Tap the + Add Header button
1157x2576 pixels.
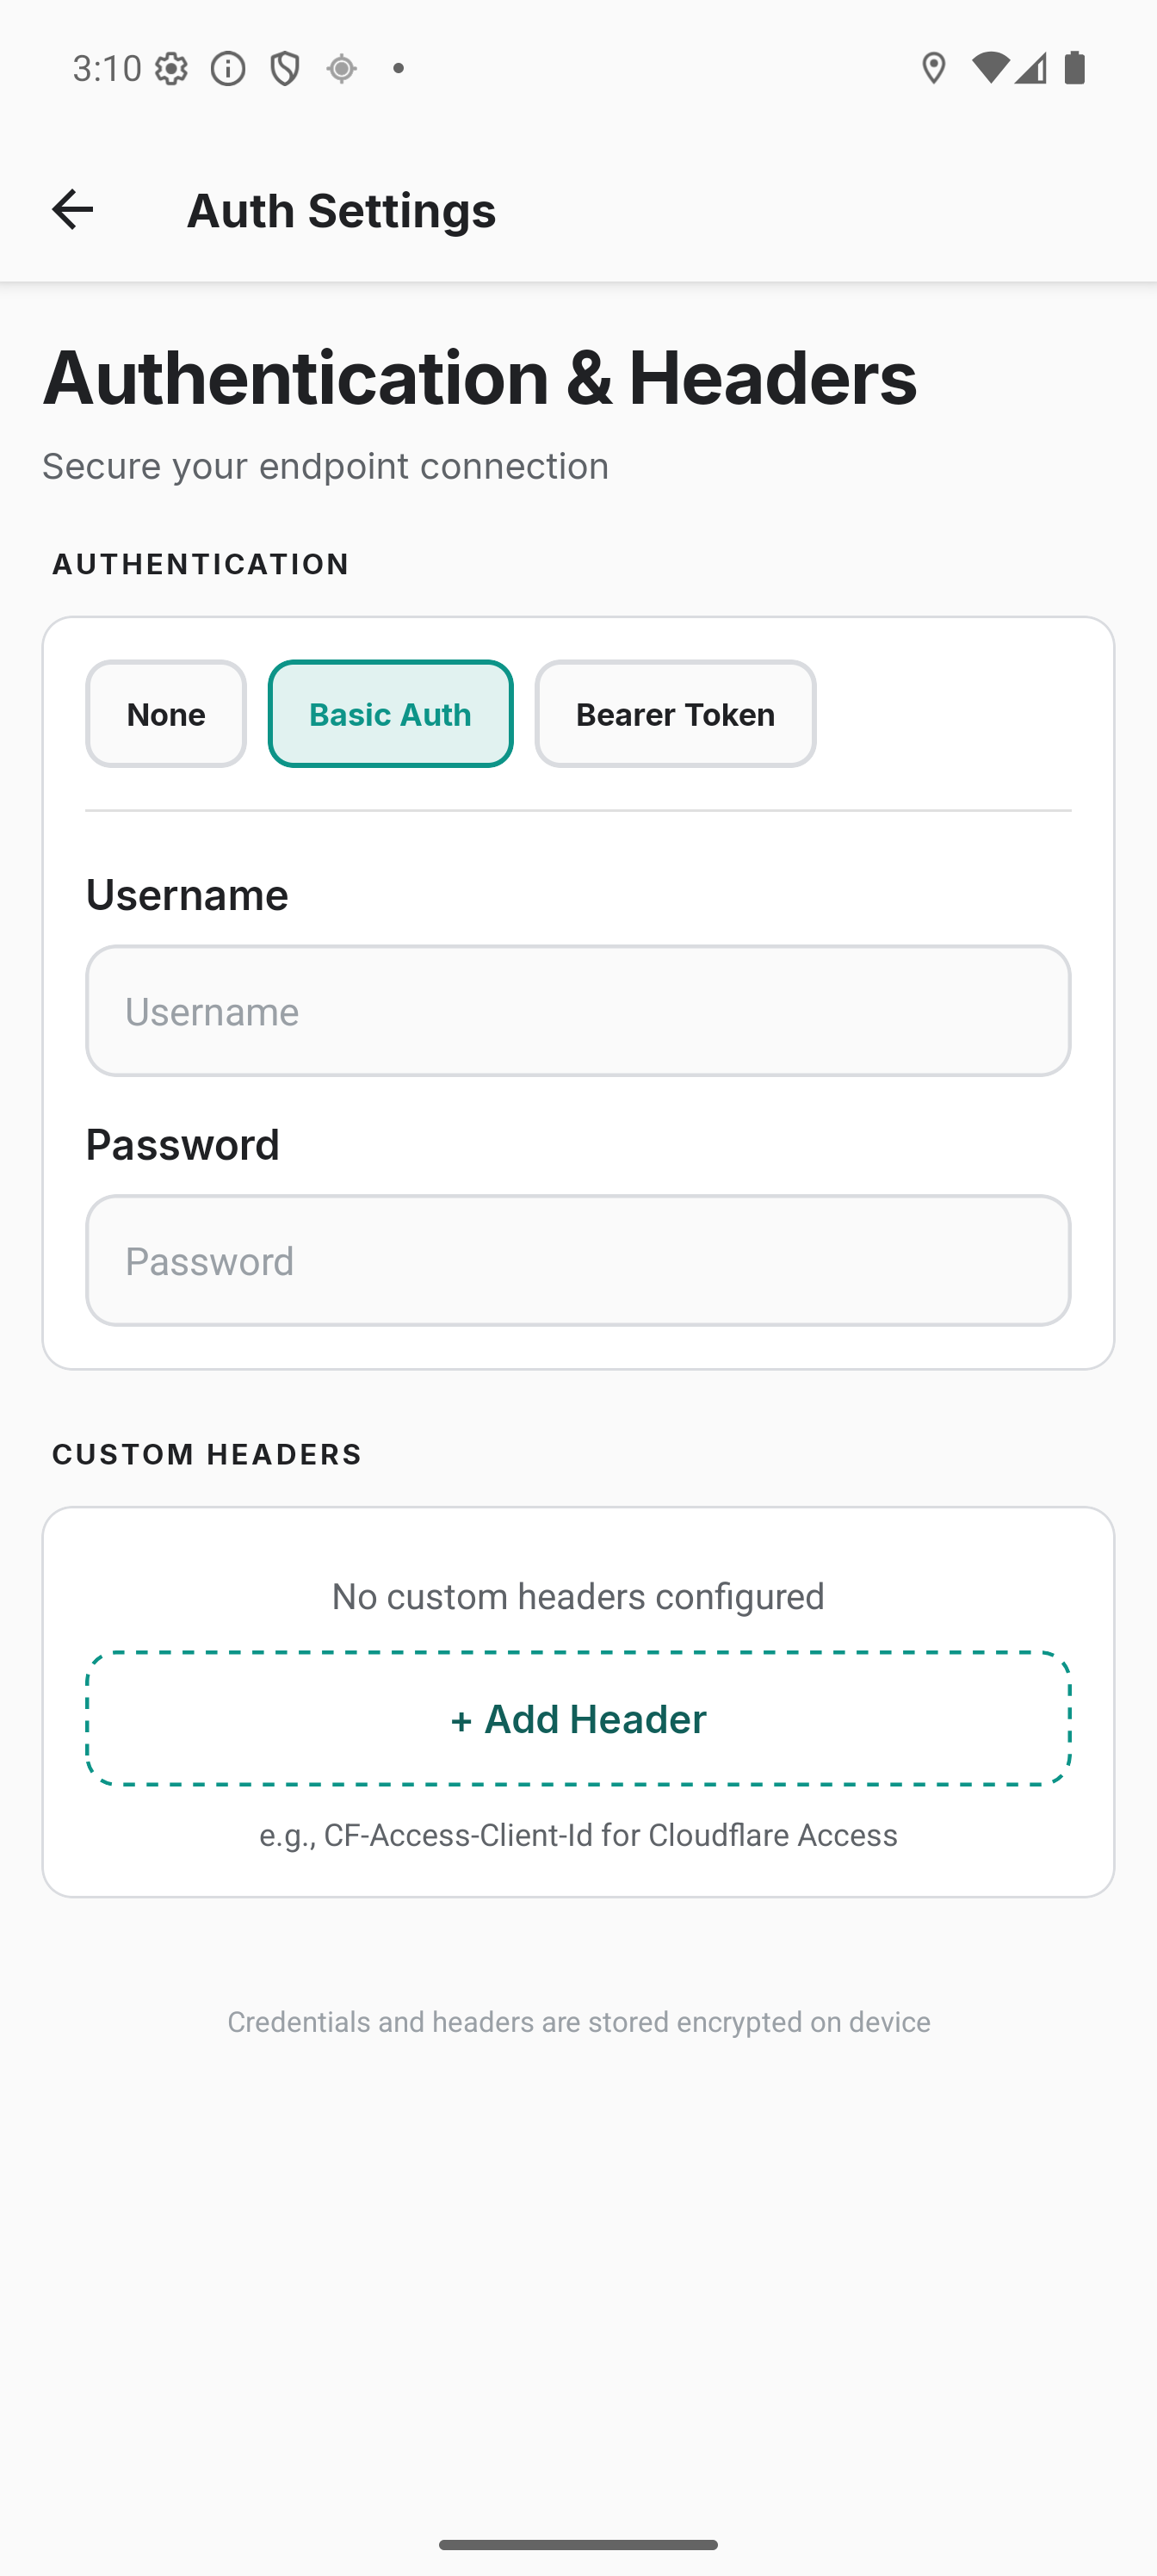pos(578,1718)
